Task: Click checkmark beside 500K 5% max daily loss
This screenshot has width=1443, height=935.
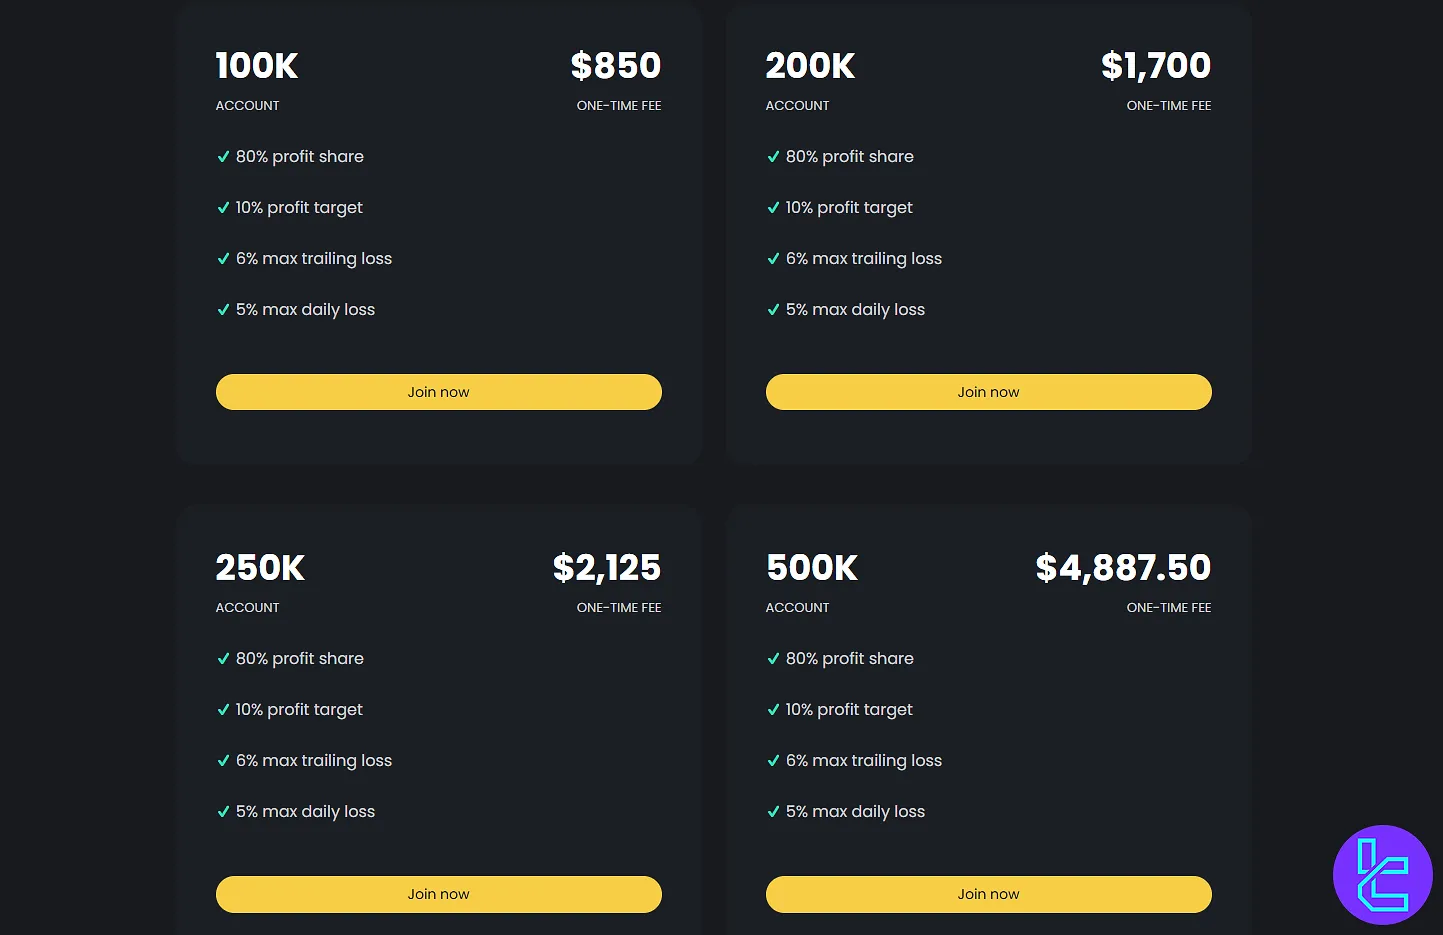Action: tap(773, 812)
